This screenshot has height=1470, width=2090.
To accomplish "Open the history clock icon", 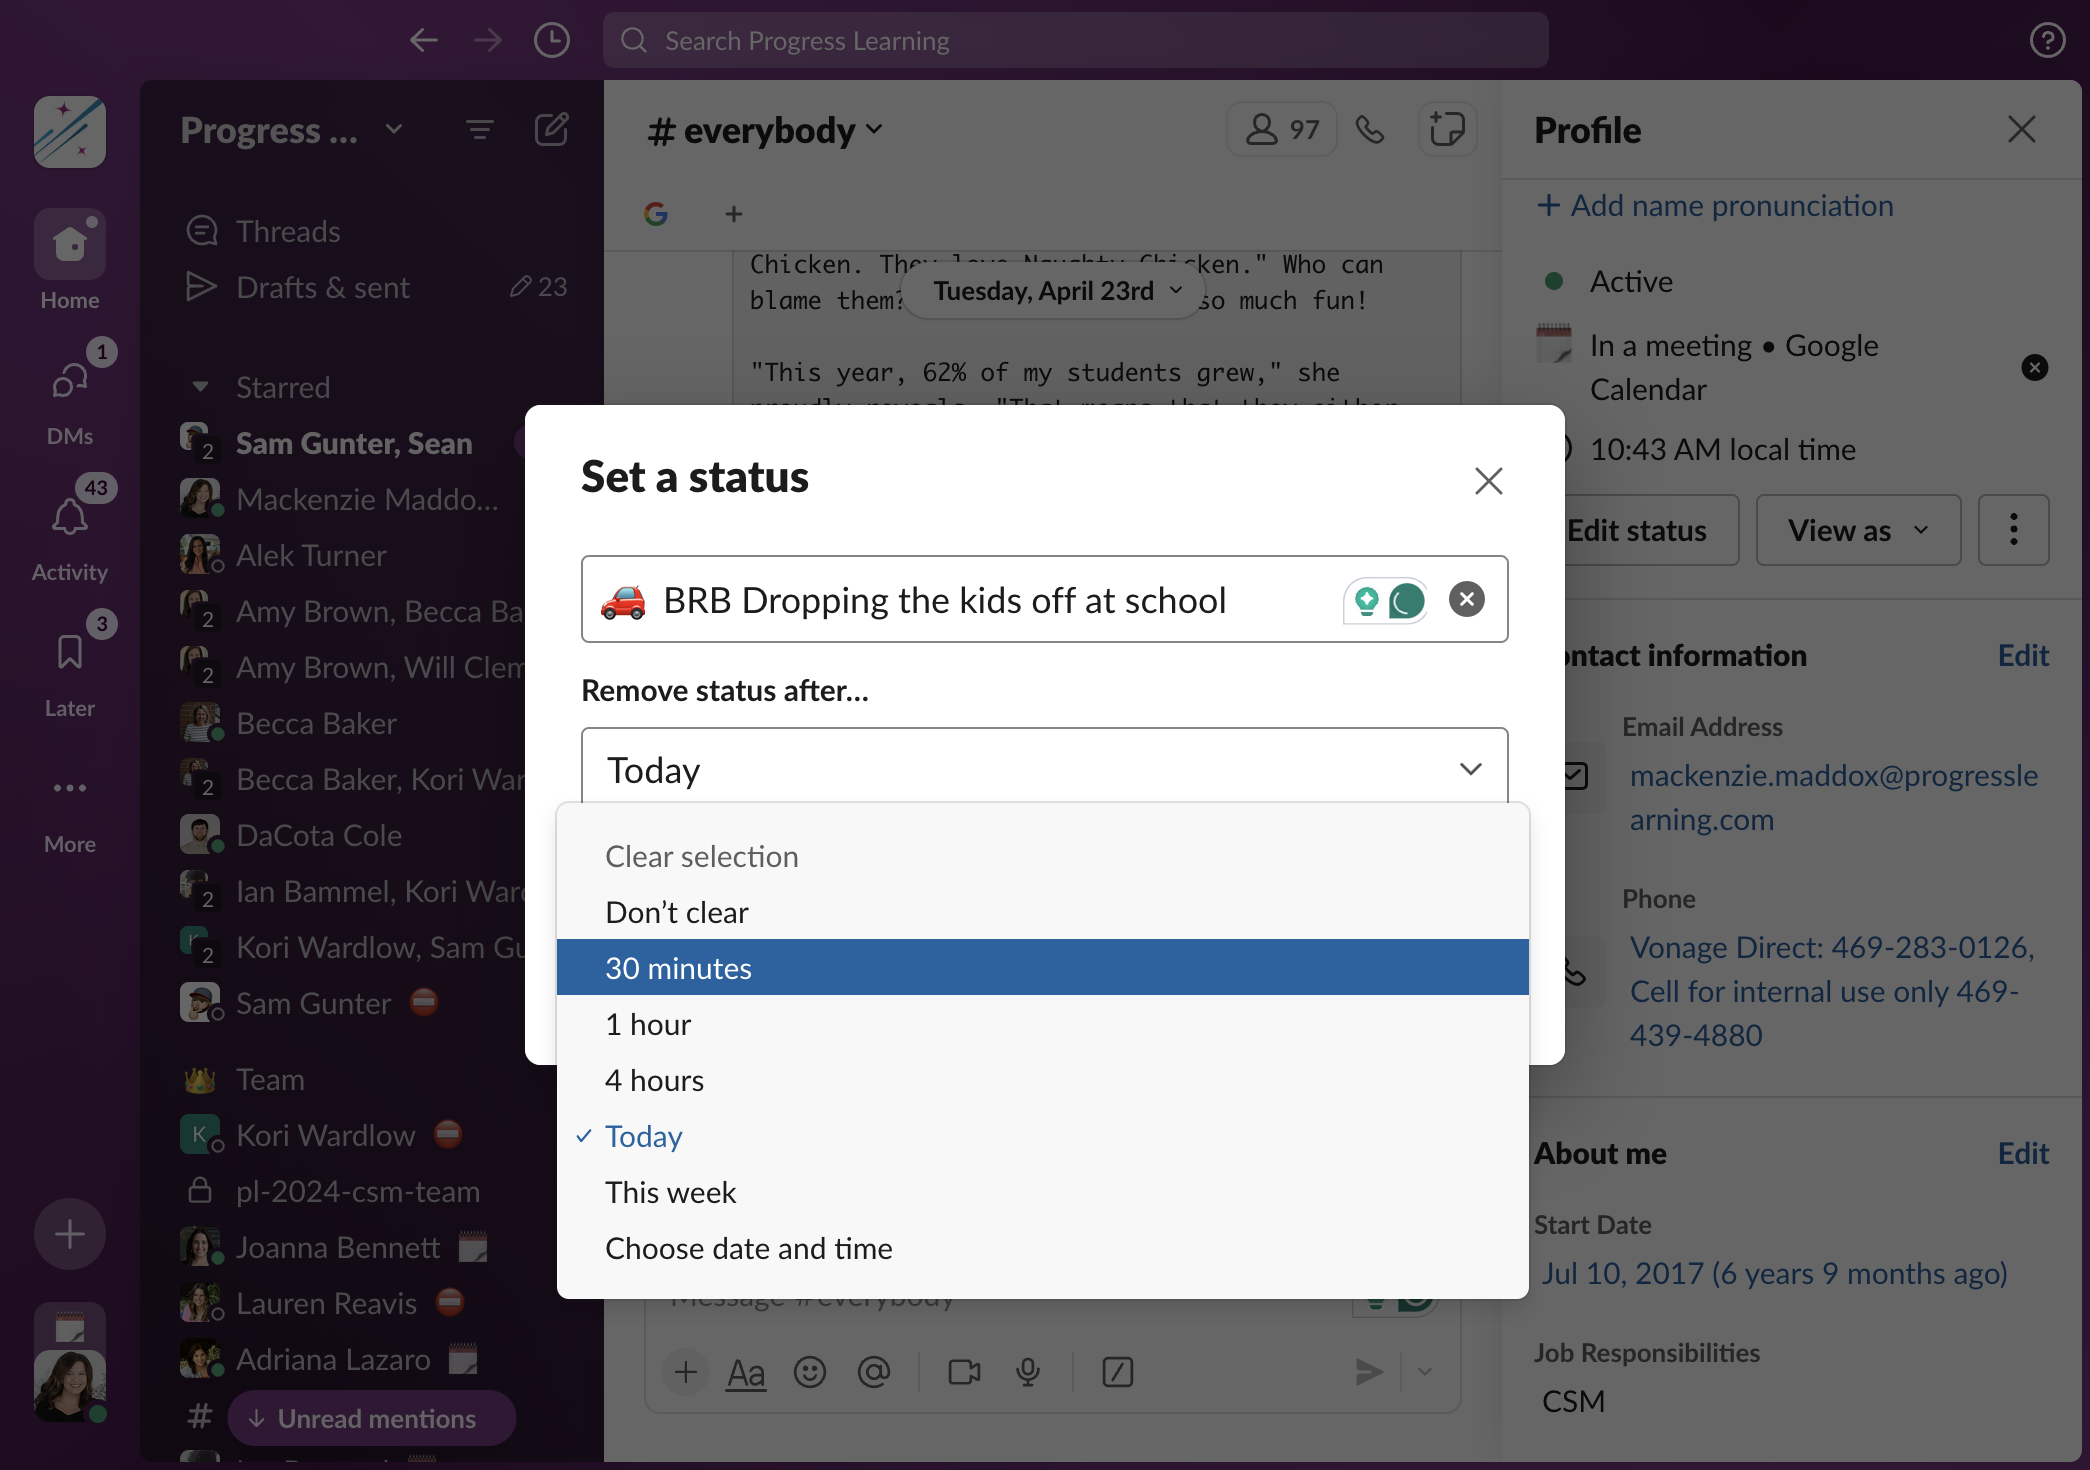I will [552, 40].
